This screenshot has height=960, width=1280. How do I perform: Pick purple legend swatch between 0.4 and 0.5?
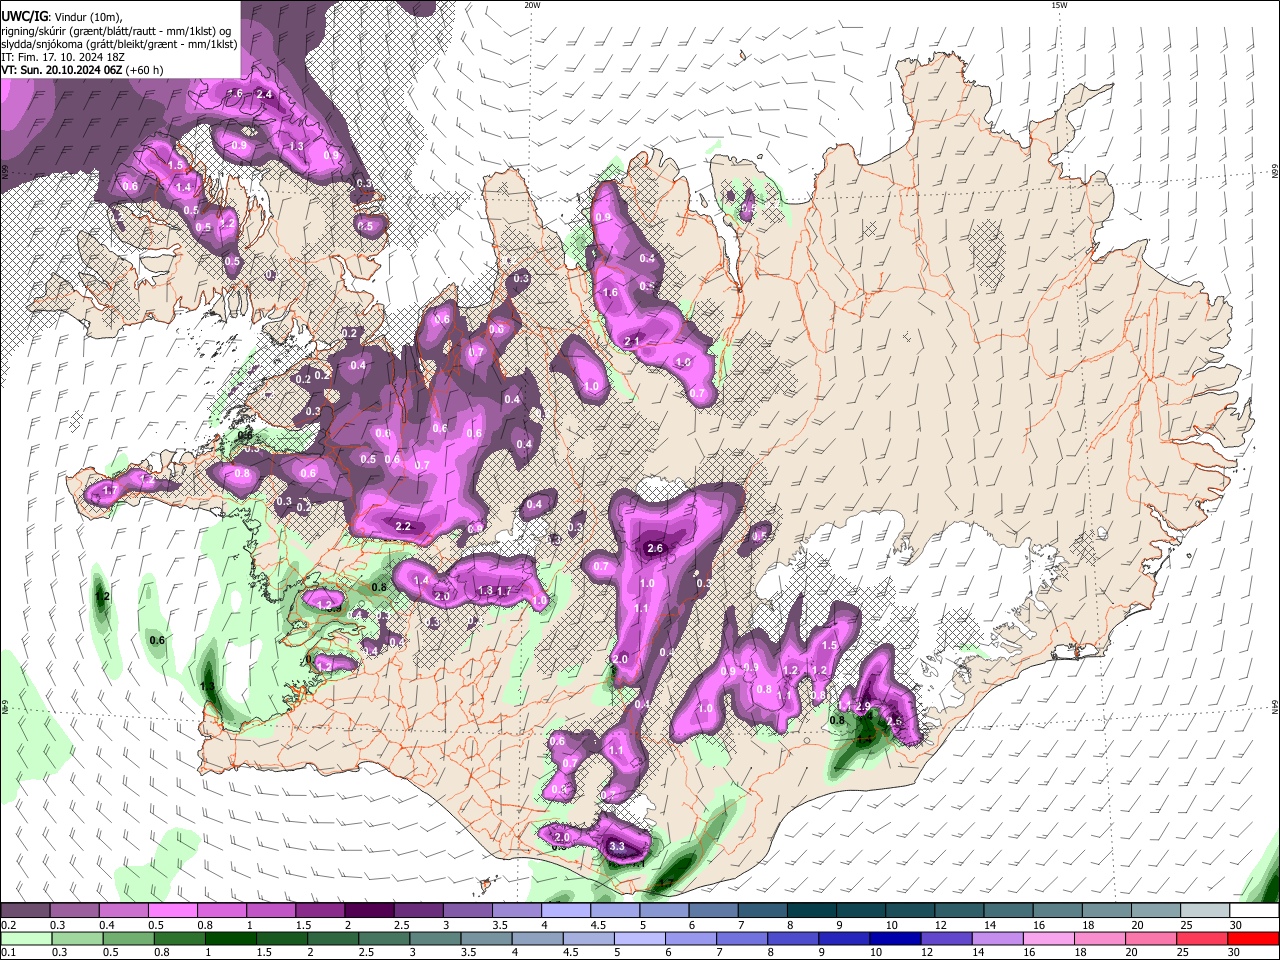(x=123, y=911)
